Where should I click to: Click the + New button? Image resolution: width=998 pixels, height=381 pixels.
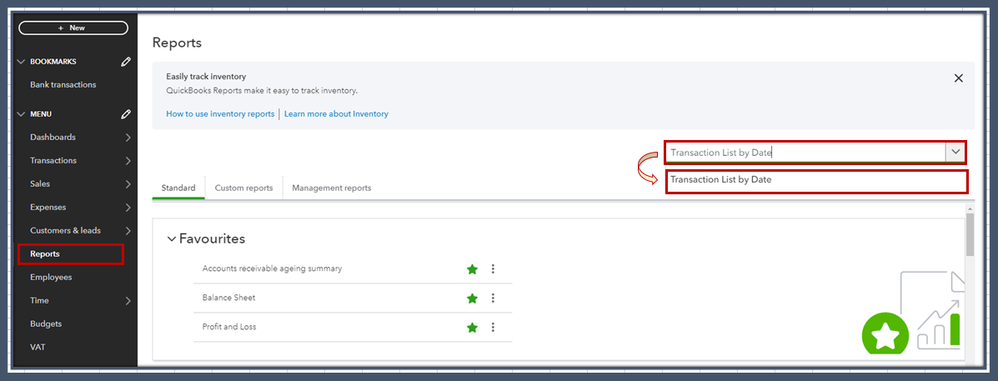tap(73, 28)
